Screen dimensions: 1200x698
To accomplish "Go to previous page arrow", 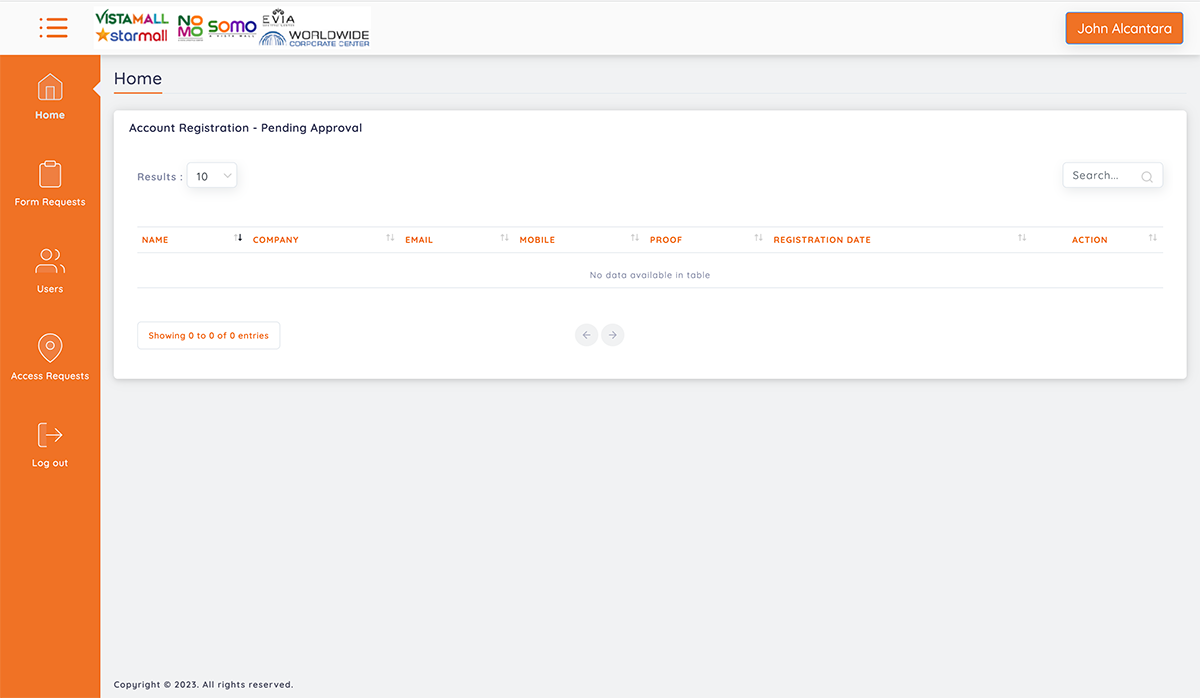I will point(586,335).
